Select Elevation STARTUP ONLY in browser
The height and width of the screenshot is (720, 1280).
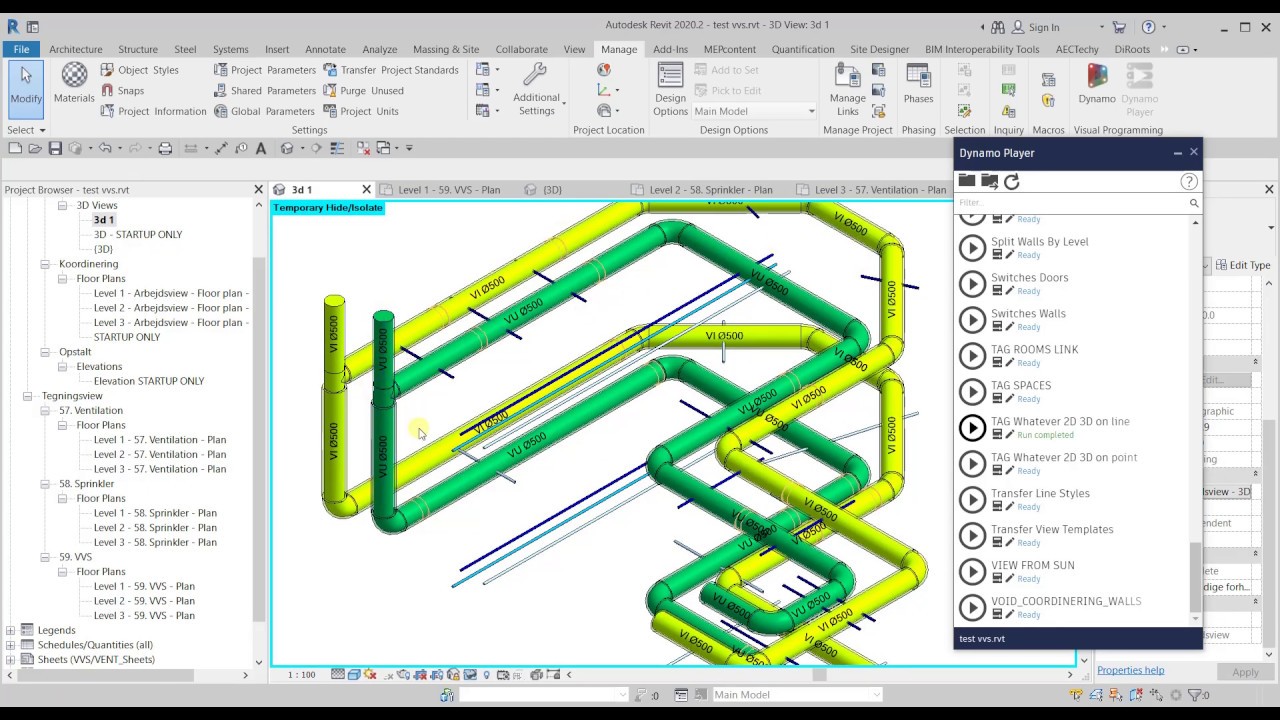[x=149, y=381]
